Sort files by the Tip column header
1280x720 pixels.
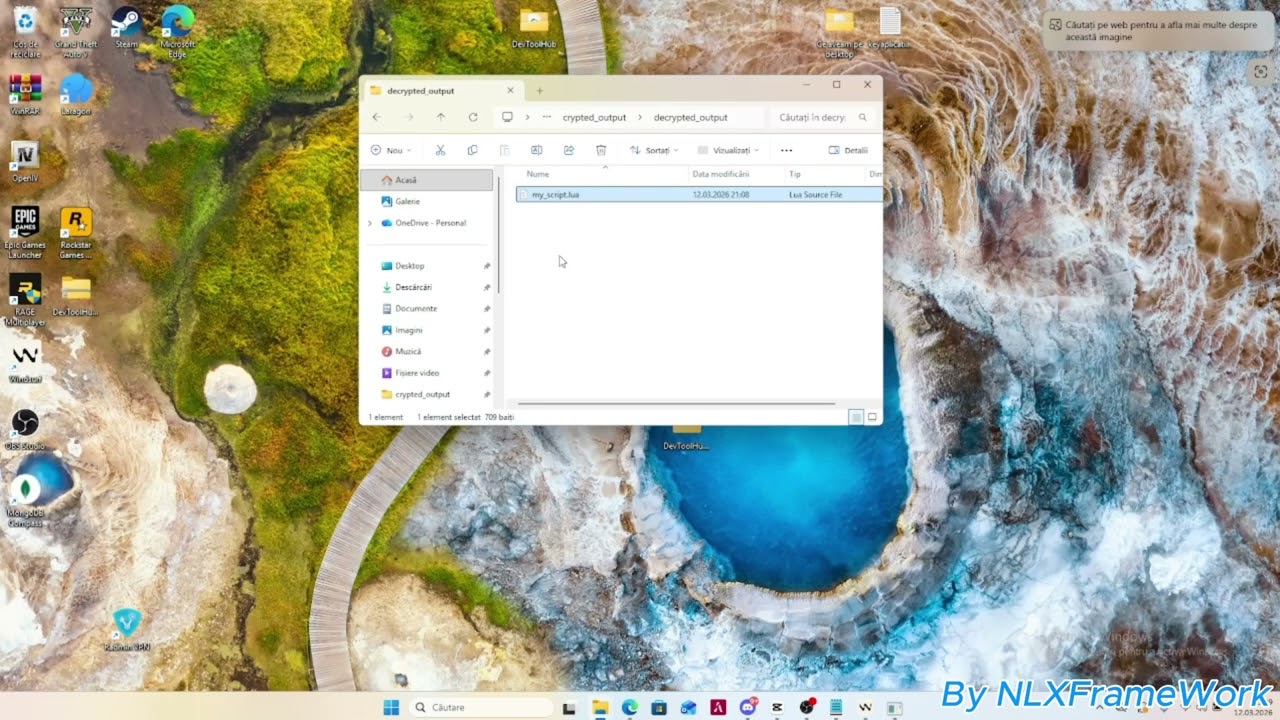795,174
